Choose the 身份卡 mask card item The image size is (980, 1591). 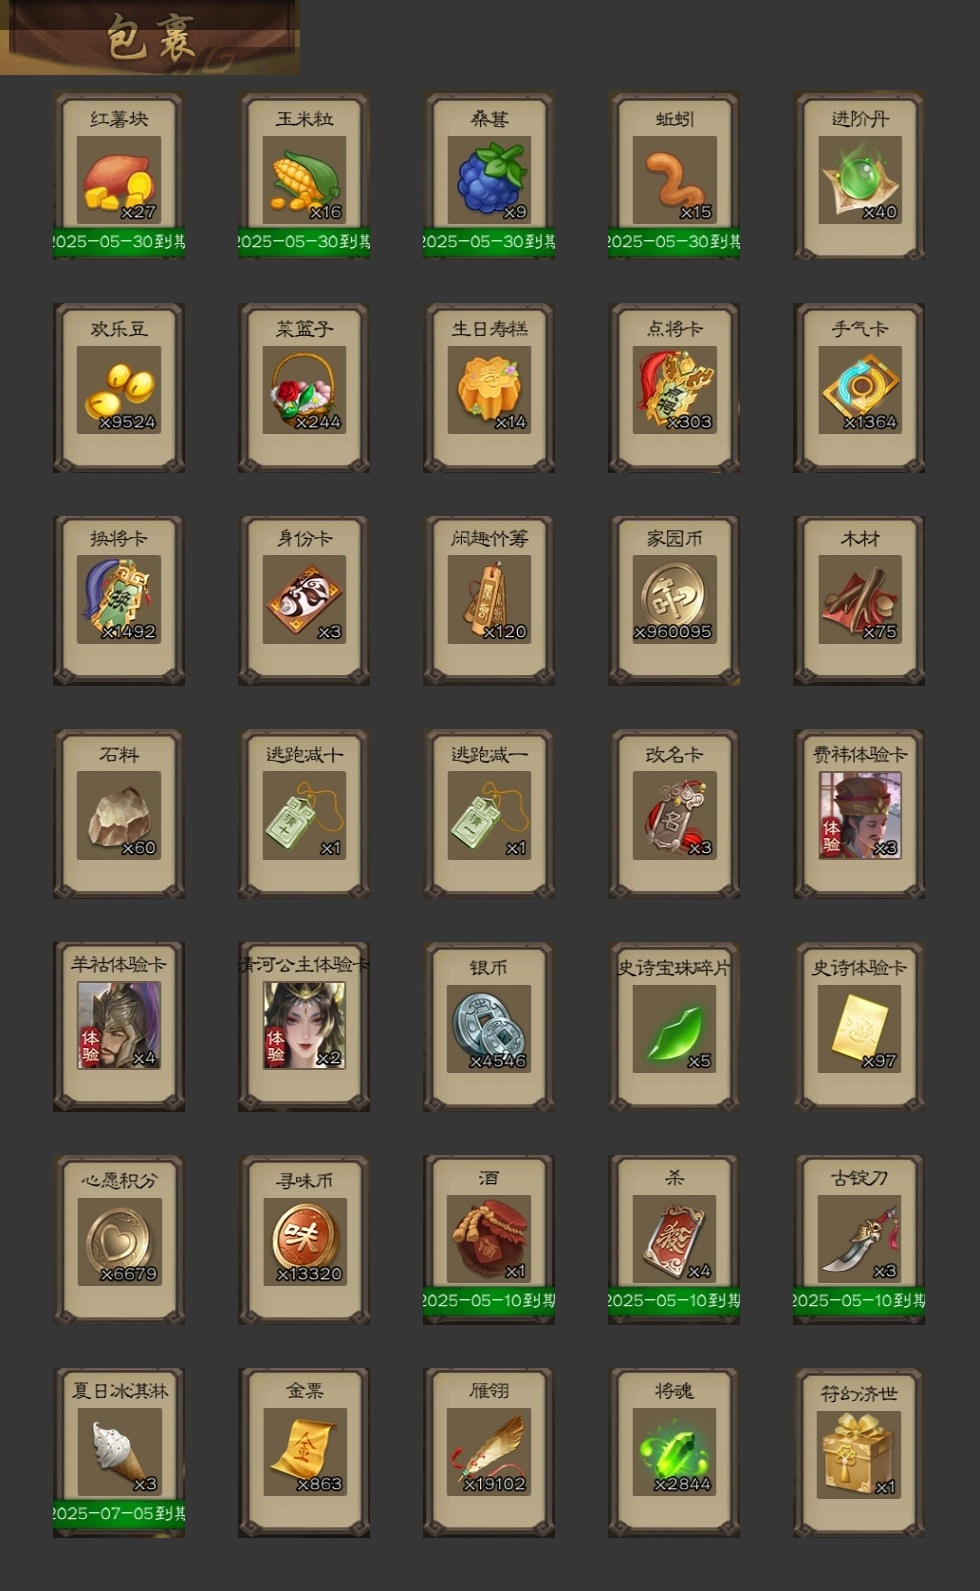(304, 600)
